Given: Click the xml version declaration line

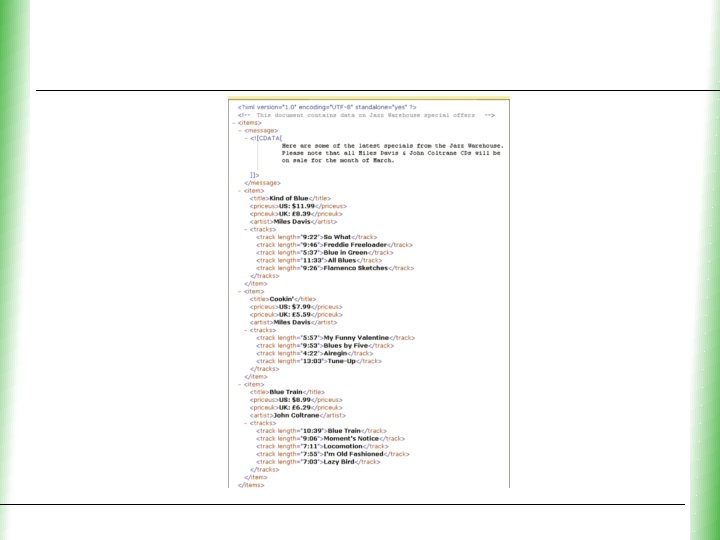Looking at the screenshot, I should 327,107.
